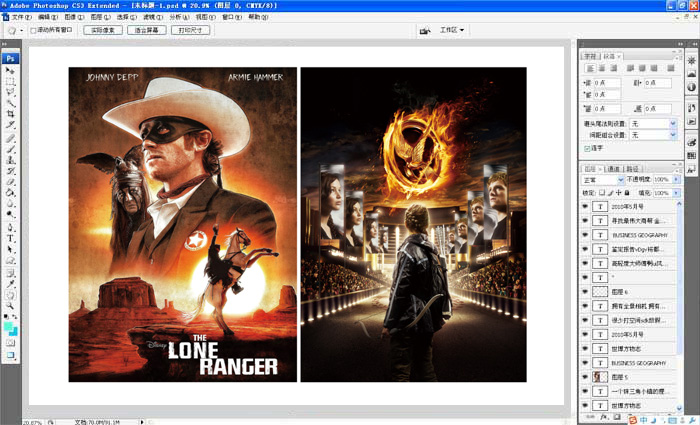Enable the 滚动所有窗口 checkbox
The image size is (700, 425).
pyautogui.click(x=33, y=31)
